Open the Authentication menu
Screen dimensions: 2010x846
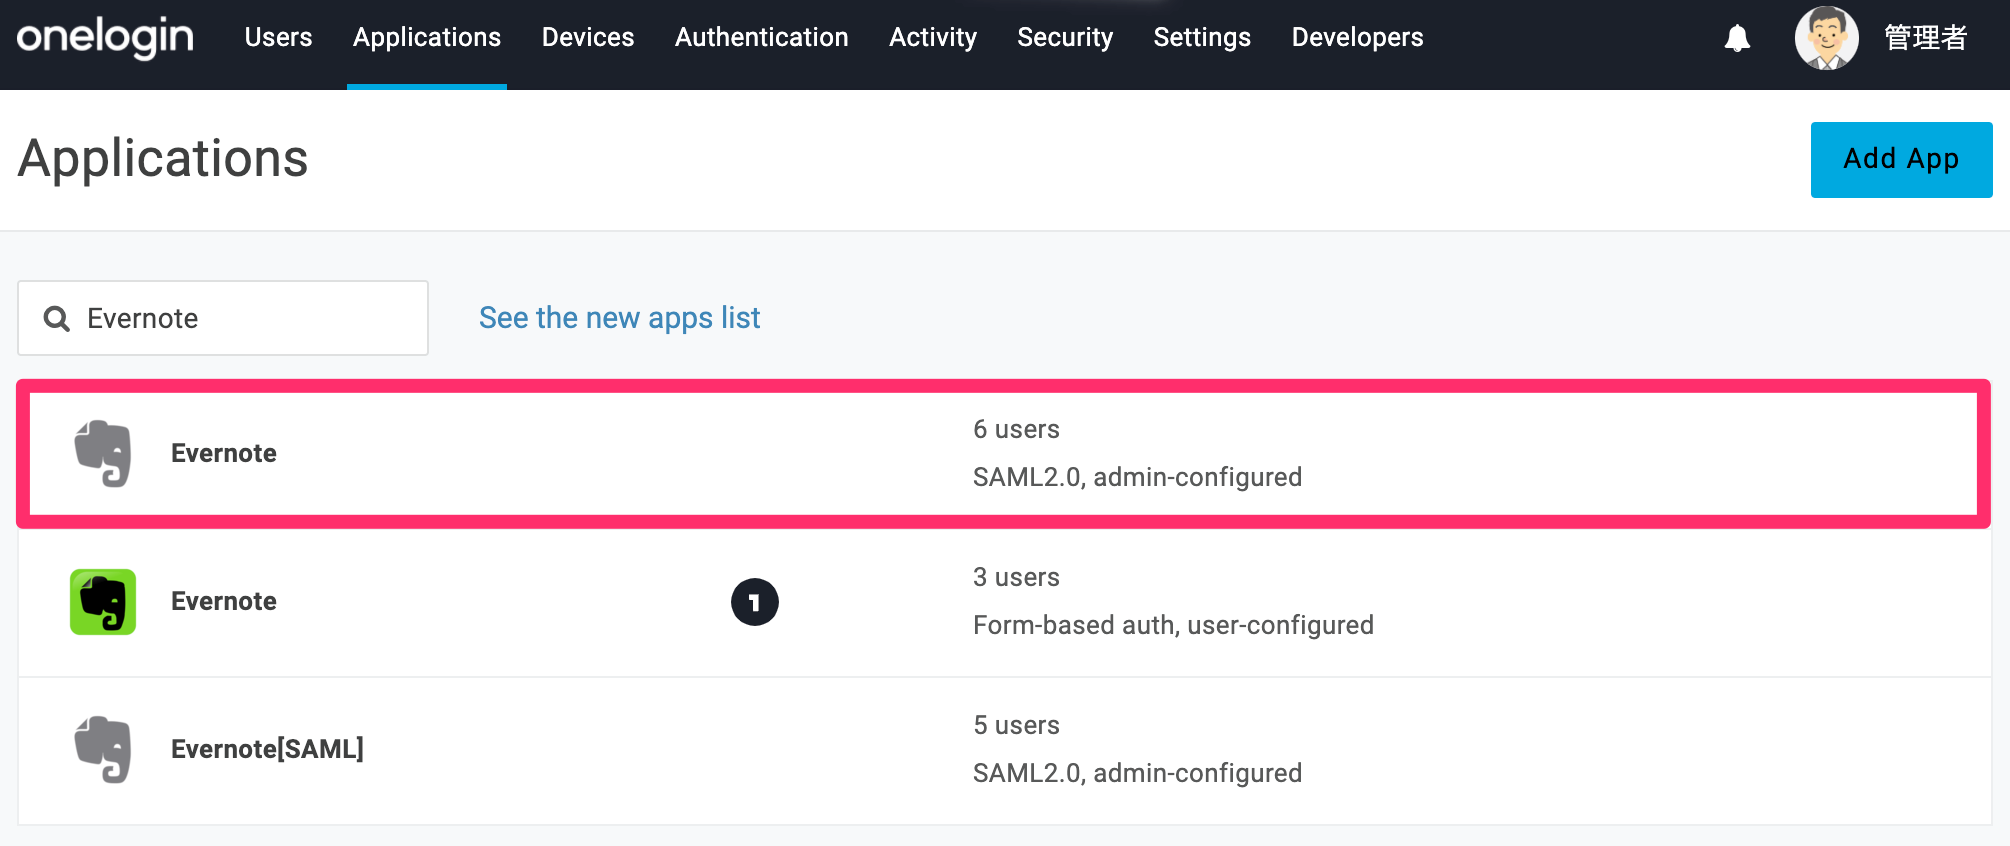[x=761, y=37]
